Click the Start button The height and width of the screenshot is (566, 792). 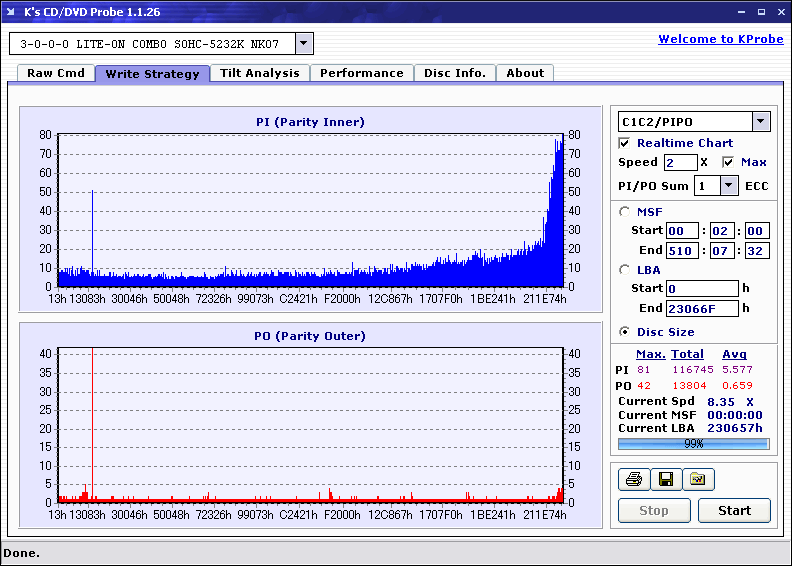(x=734, y=510)
